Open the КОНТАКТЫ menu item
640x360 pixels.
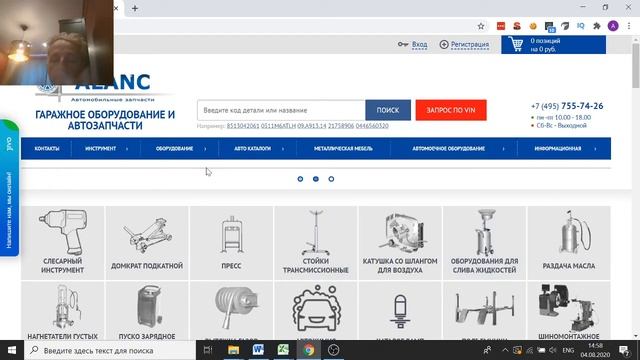47,149
